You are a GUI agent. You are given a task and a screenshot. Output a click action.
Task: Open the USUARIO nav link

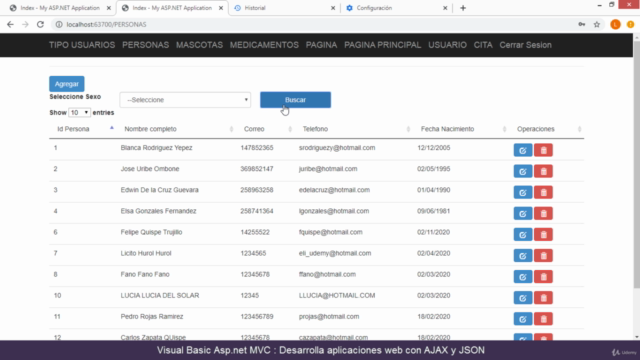(x=447, y=45)
